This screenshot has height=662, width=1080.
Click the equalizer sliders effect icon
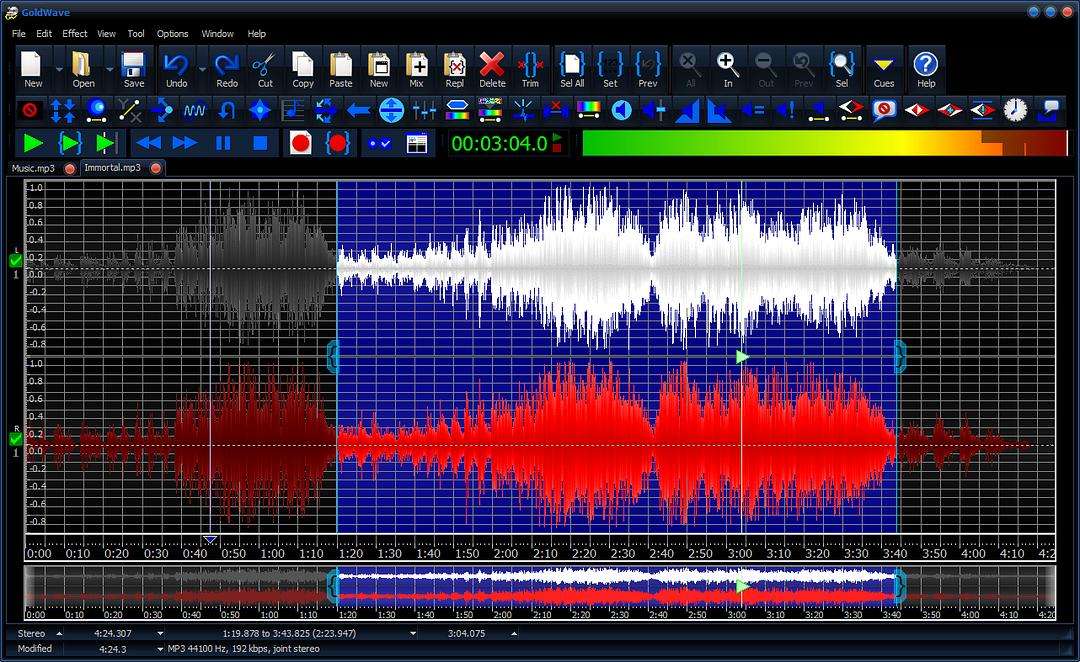(x=425, y=110)
